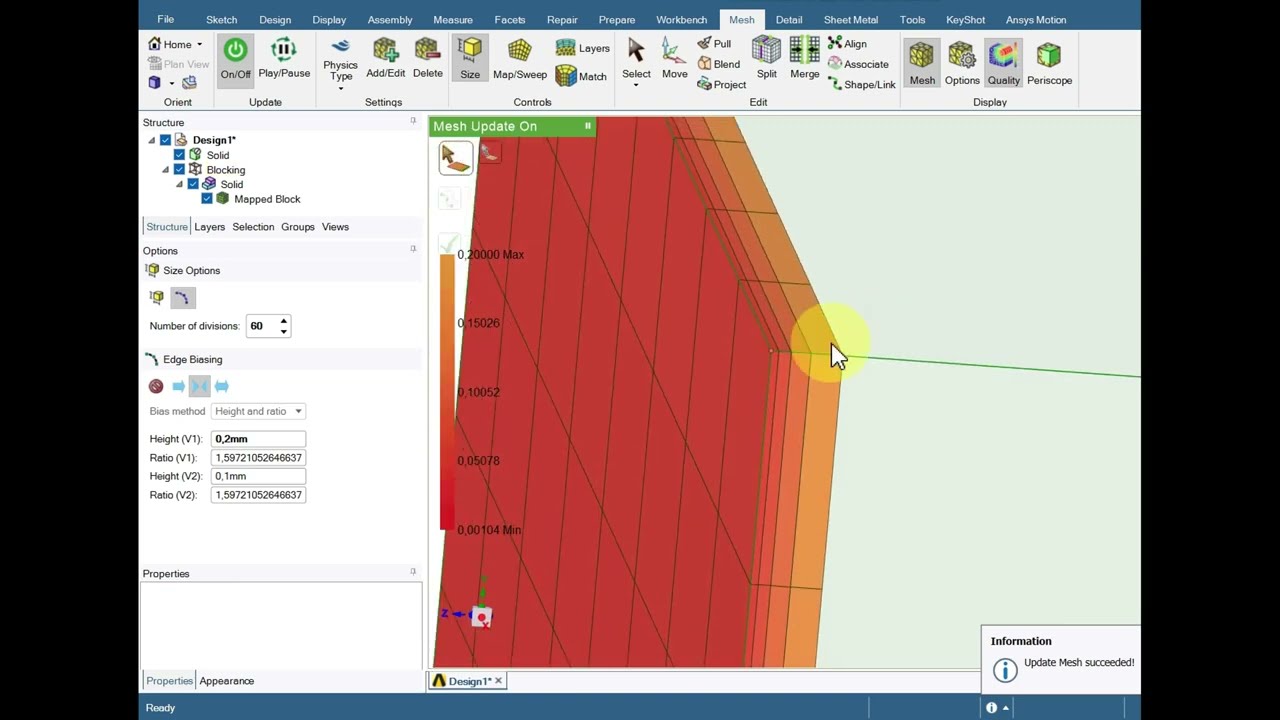Close the Design1 document tab
This screenshot has width=1280, height=720.
click(498, 681)
